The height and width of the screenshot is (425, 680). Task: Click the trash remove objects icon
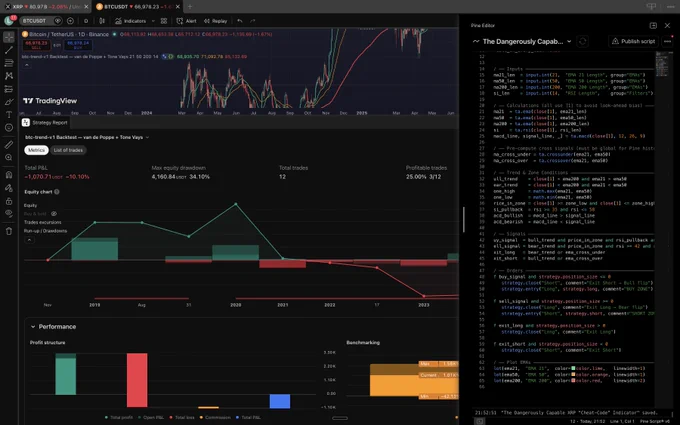pyautogui.click(x=9, y=231)
